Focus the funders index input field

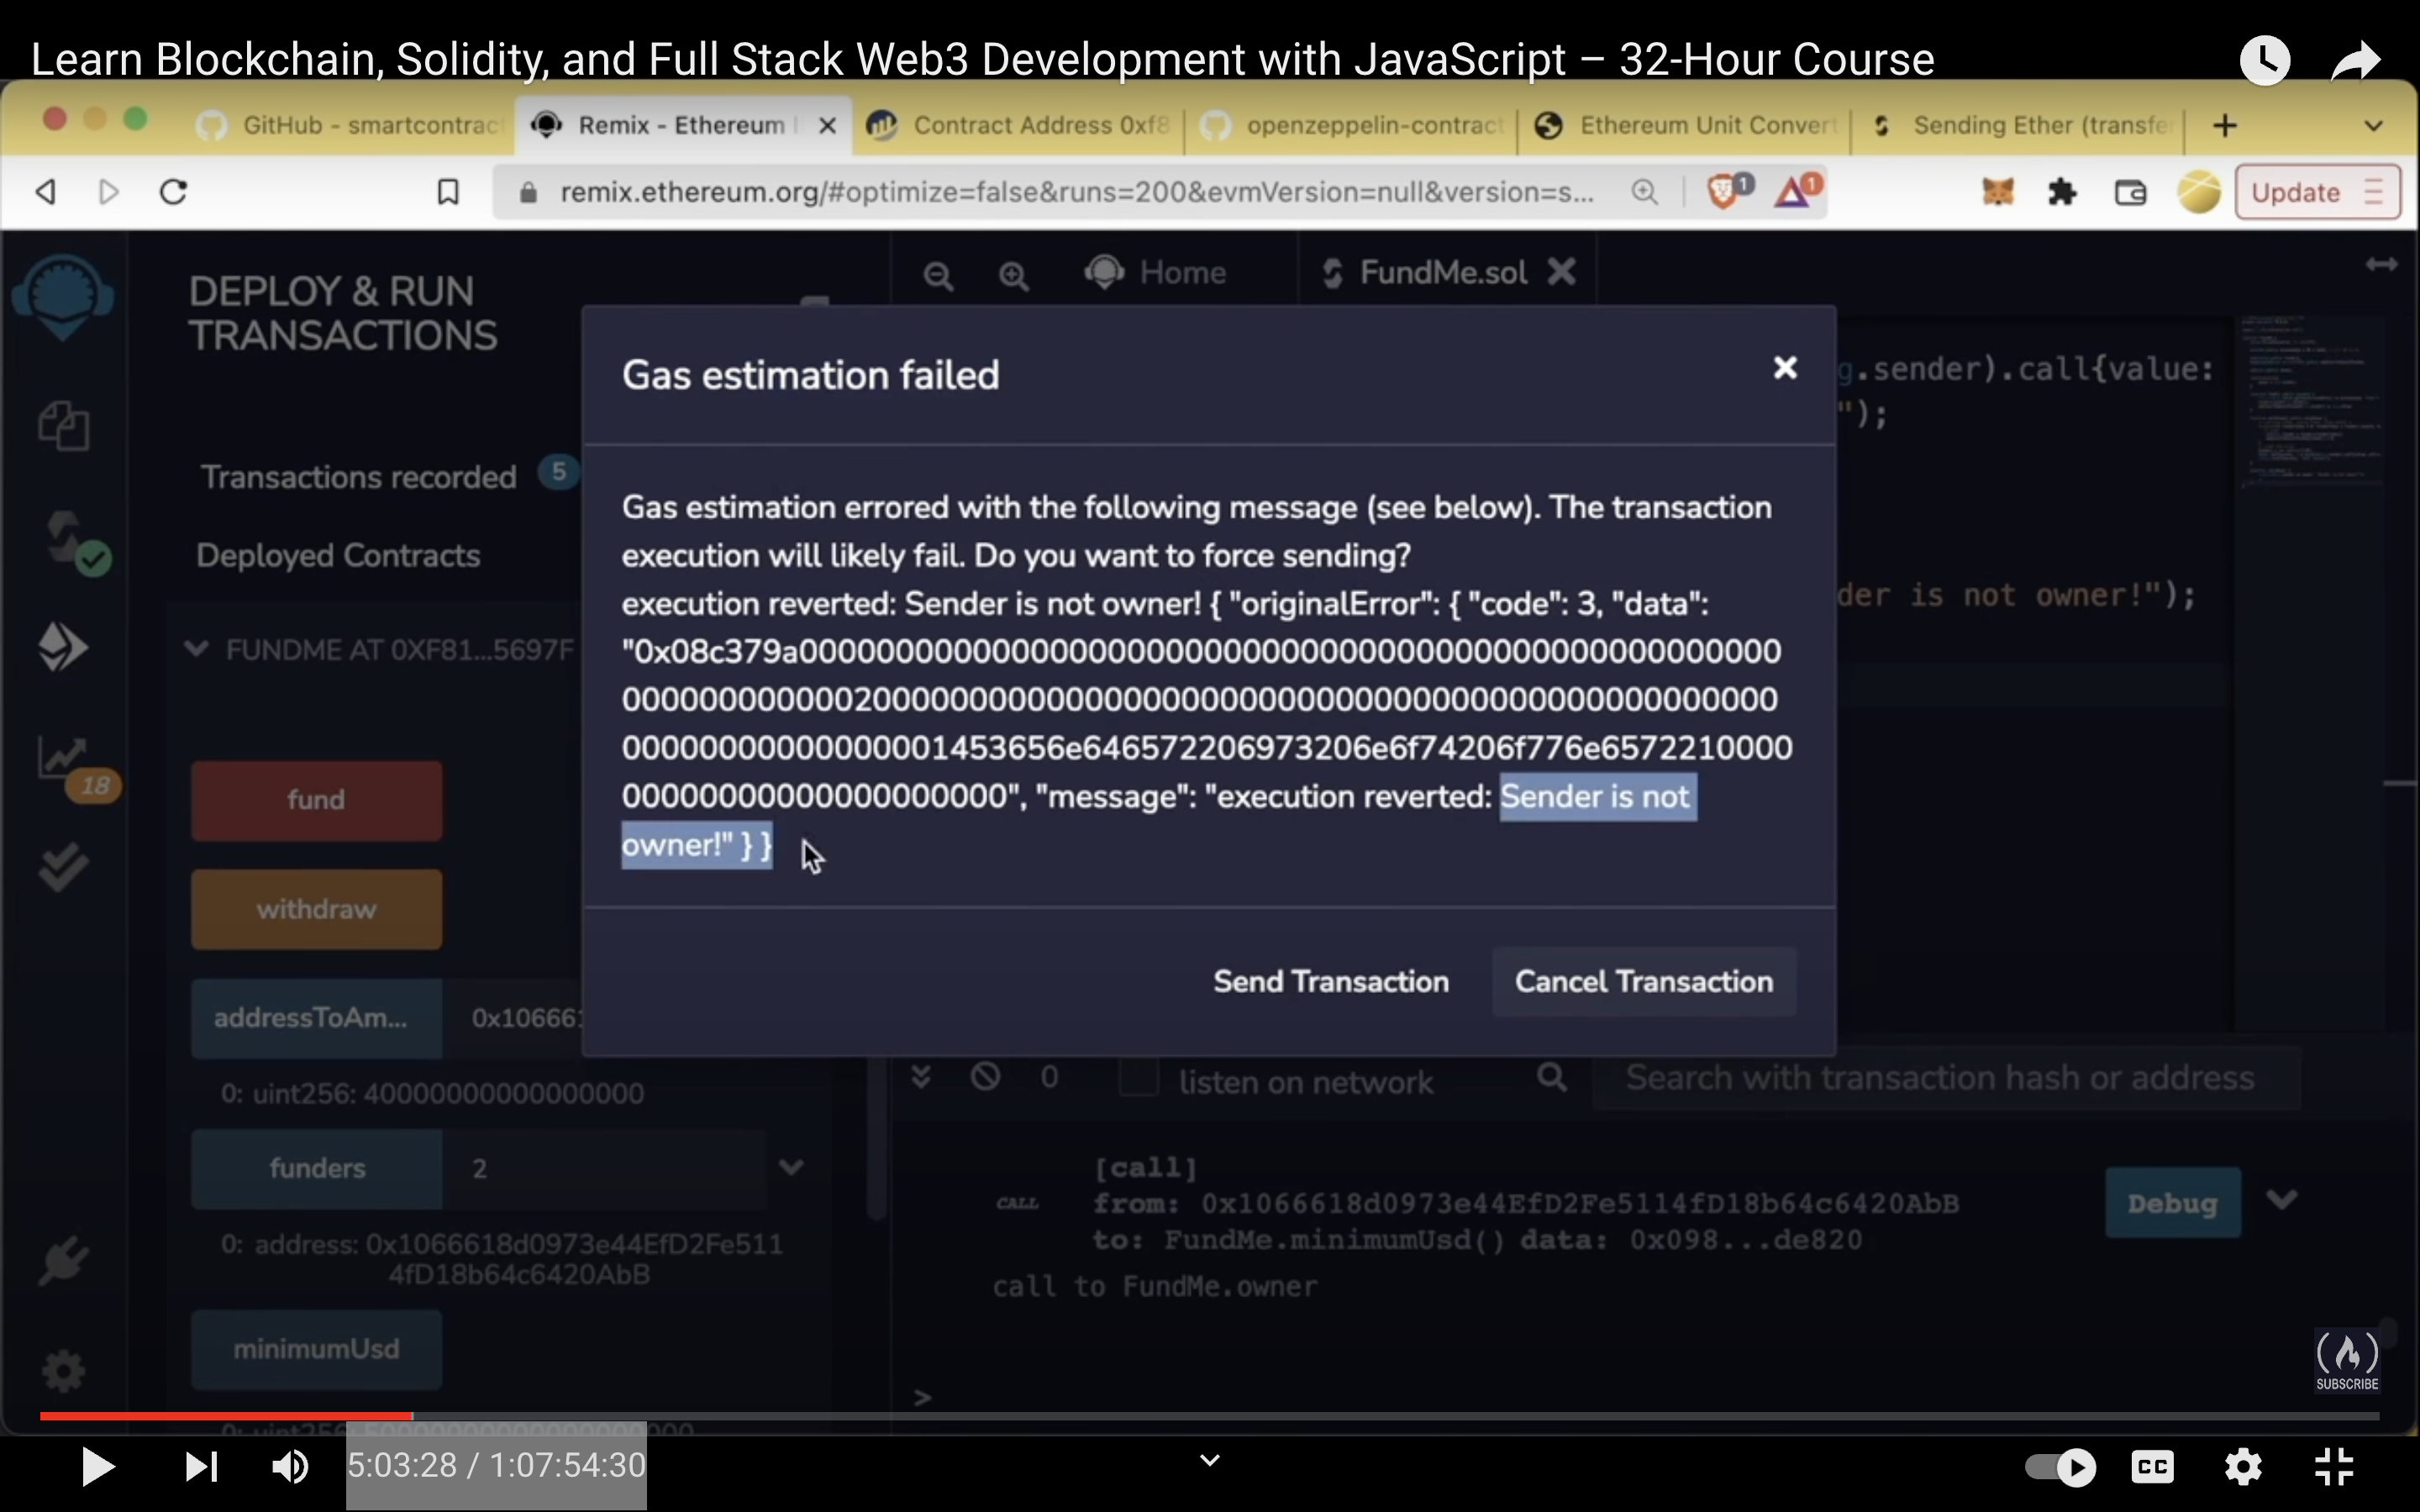click(x=604, y=1168)
